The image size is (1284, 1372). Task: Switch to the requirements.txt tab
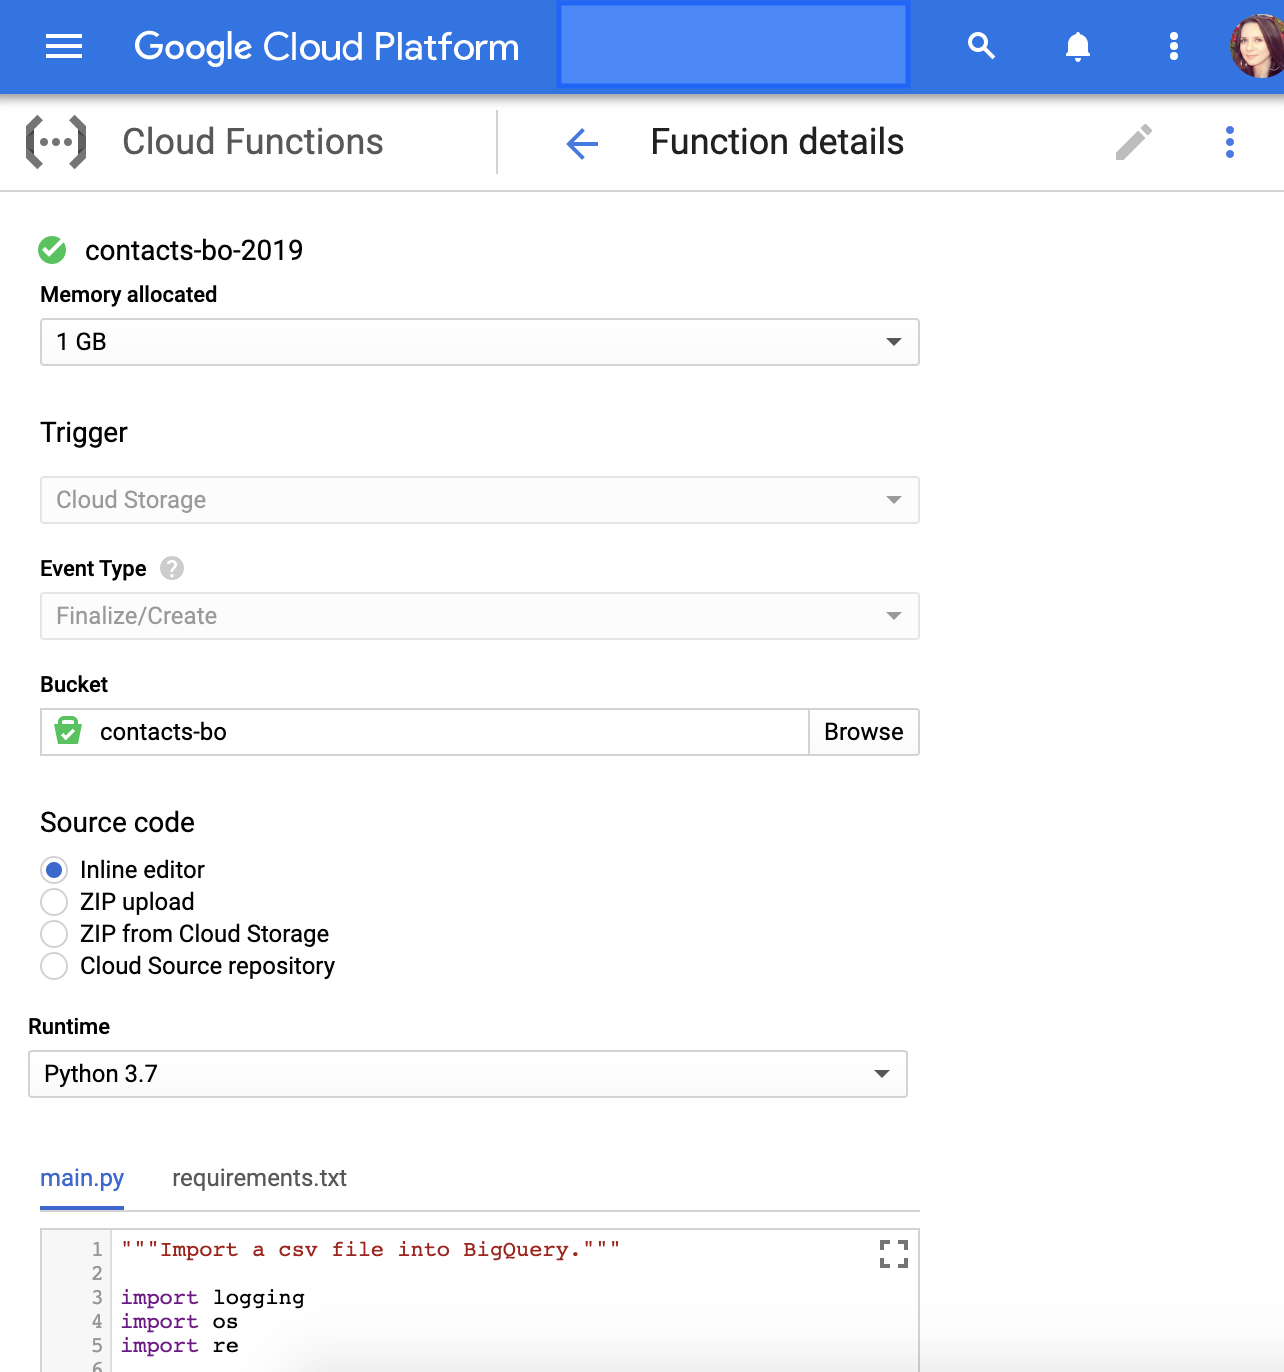[259, 1179]
